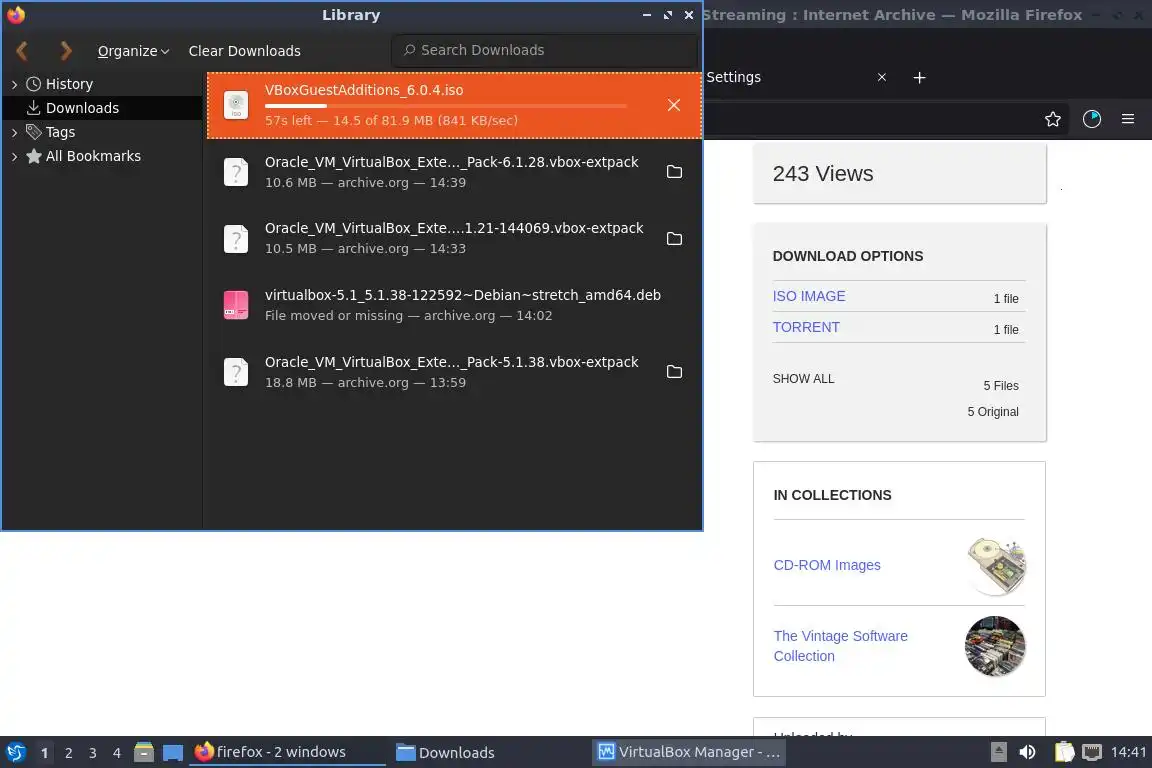The height and width of the screenshot is (768, 1152).
Task: Click the Pack-6.1.28 extpack file icon
Action: click(236, 172)
